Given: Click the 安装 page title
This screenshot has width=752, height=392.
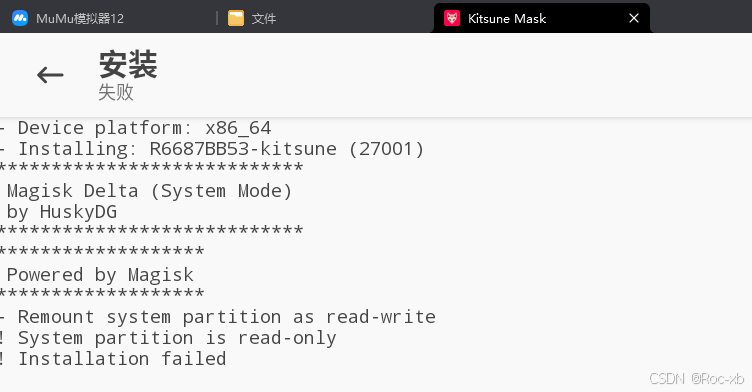Looking at the screenshot, I should (128, 64).
